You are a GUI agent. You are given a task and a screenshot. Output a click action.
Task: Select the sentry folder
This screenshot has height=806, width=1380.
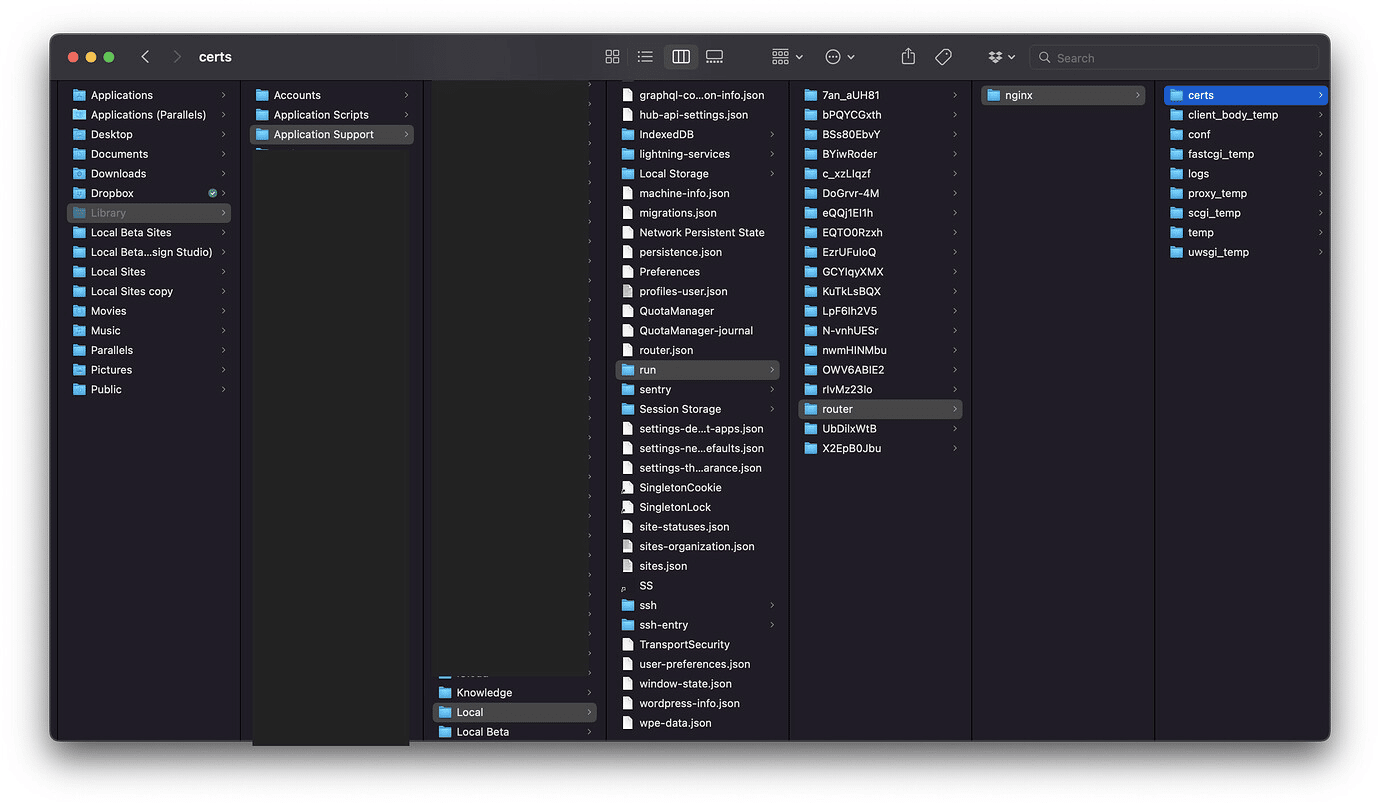(x=697, y=389)
